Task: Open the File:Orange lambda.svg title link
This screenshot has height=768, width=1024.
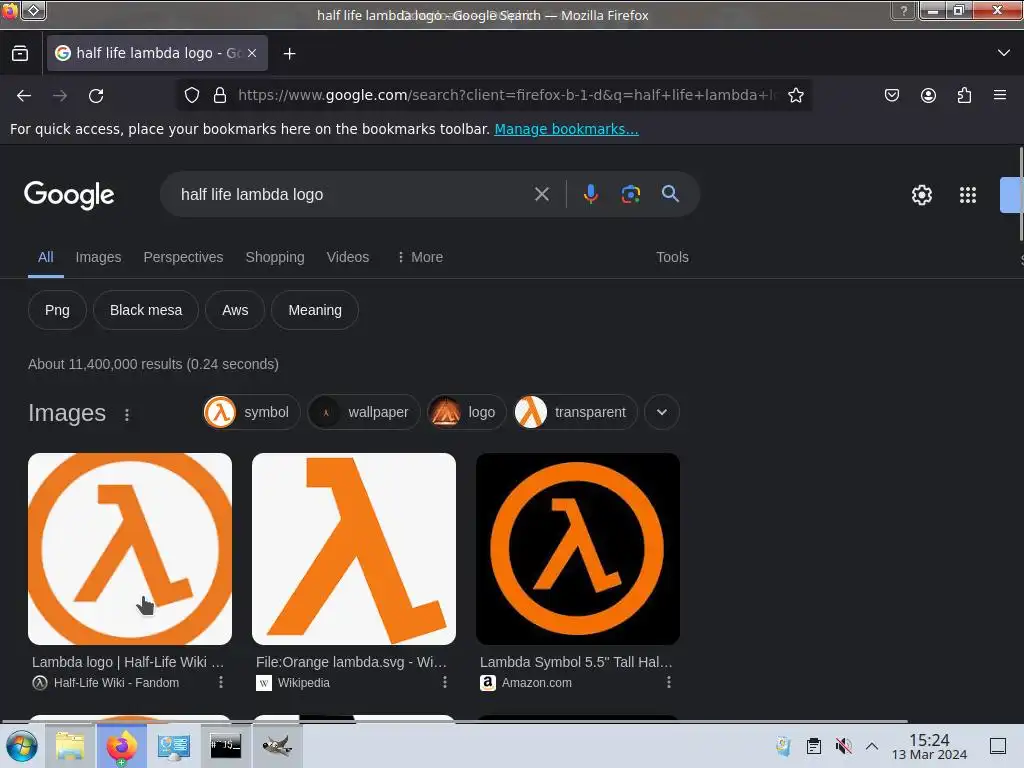Action: (351, 662)
